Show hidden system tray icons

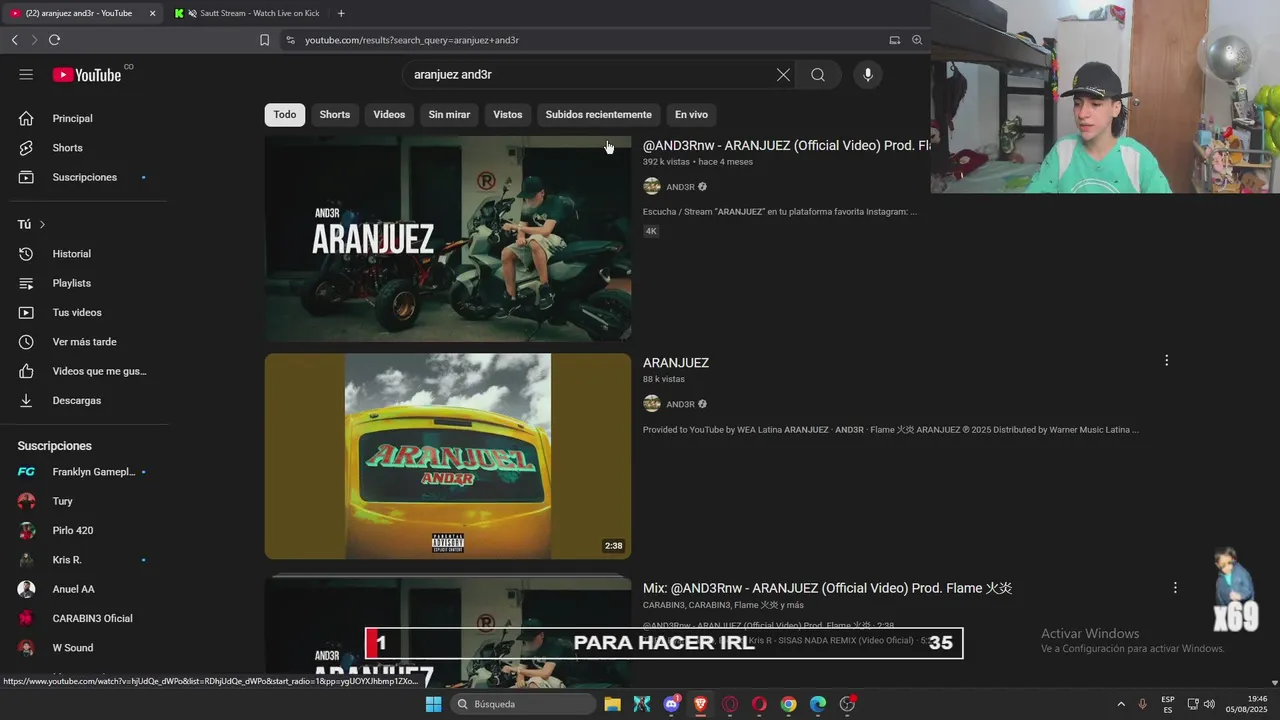pyautogui.click(x=1120, y=704)
